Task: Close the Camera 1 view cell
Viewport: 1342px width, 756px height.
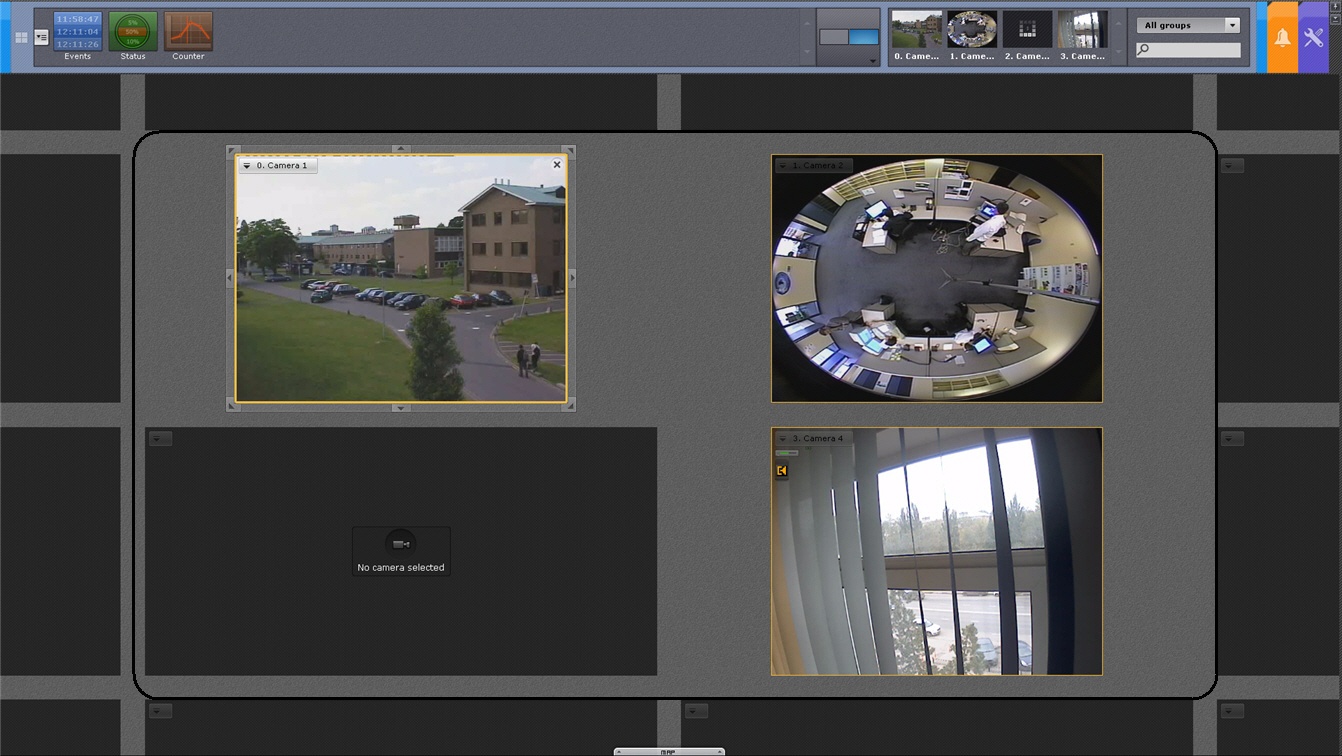Action: pos(557,165)
